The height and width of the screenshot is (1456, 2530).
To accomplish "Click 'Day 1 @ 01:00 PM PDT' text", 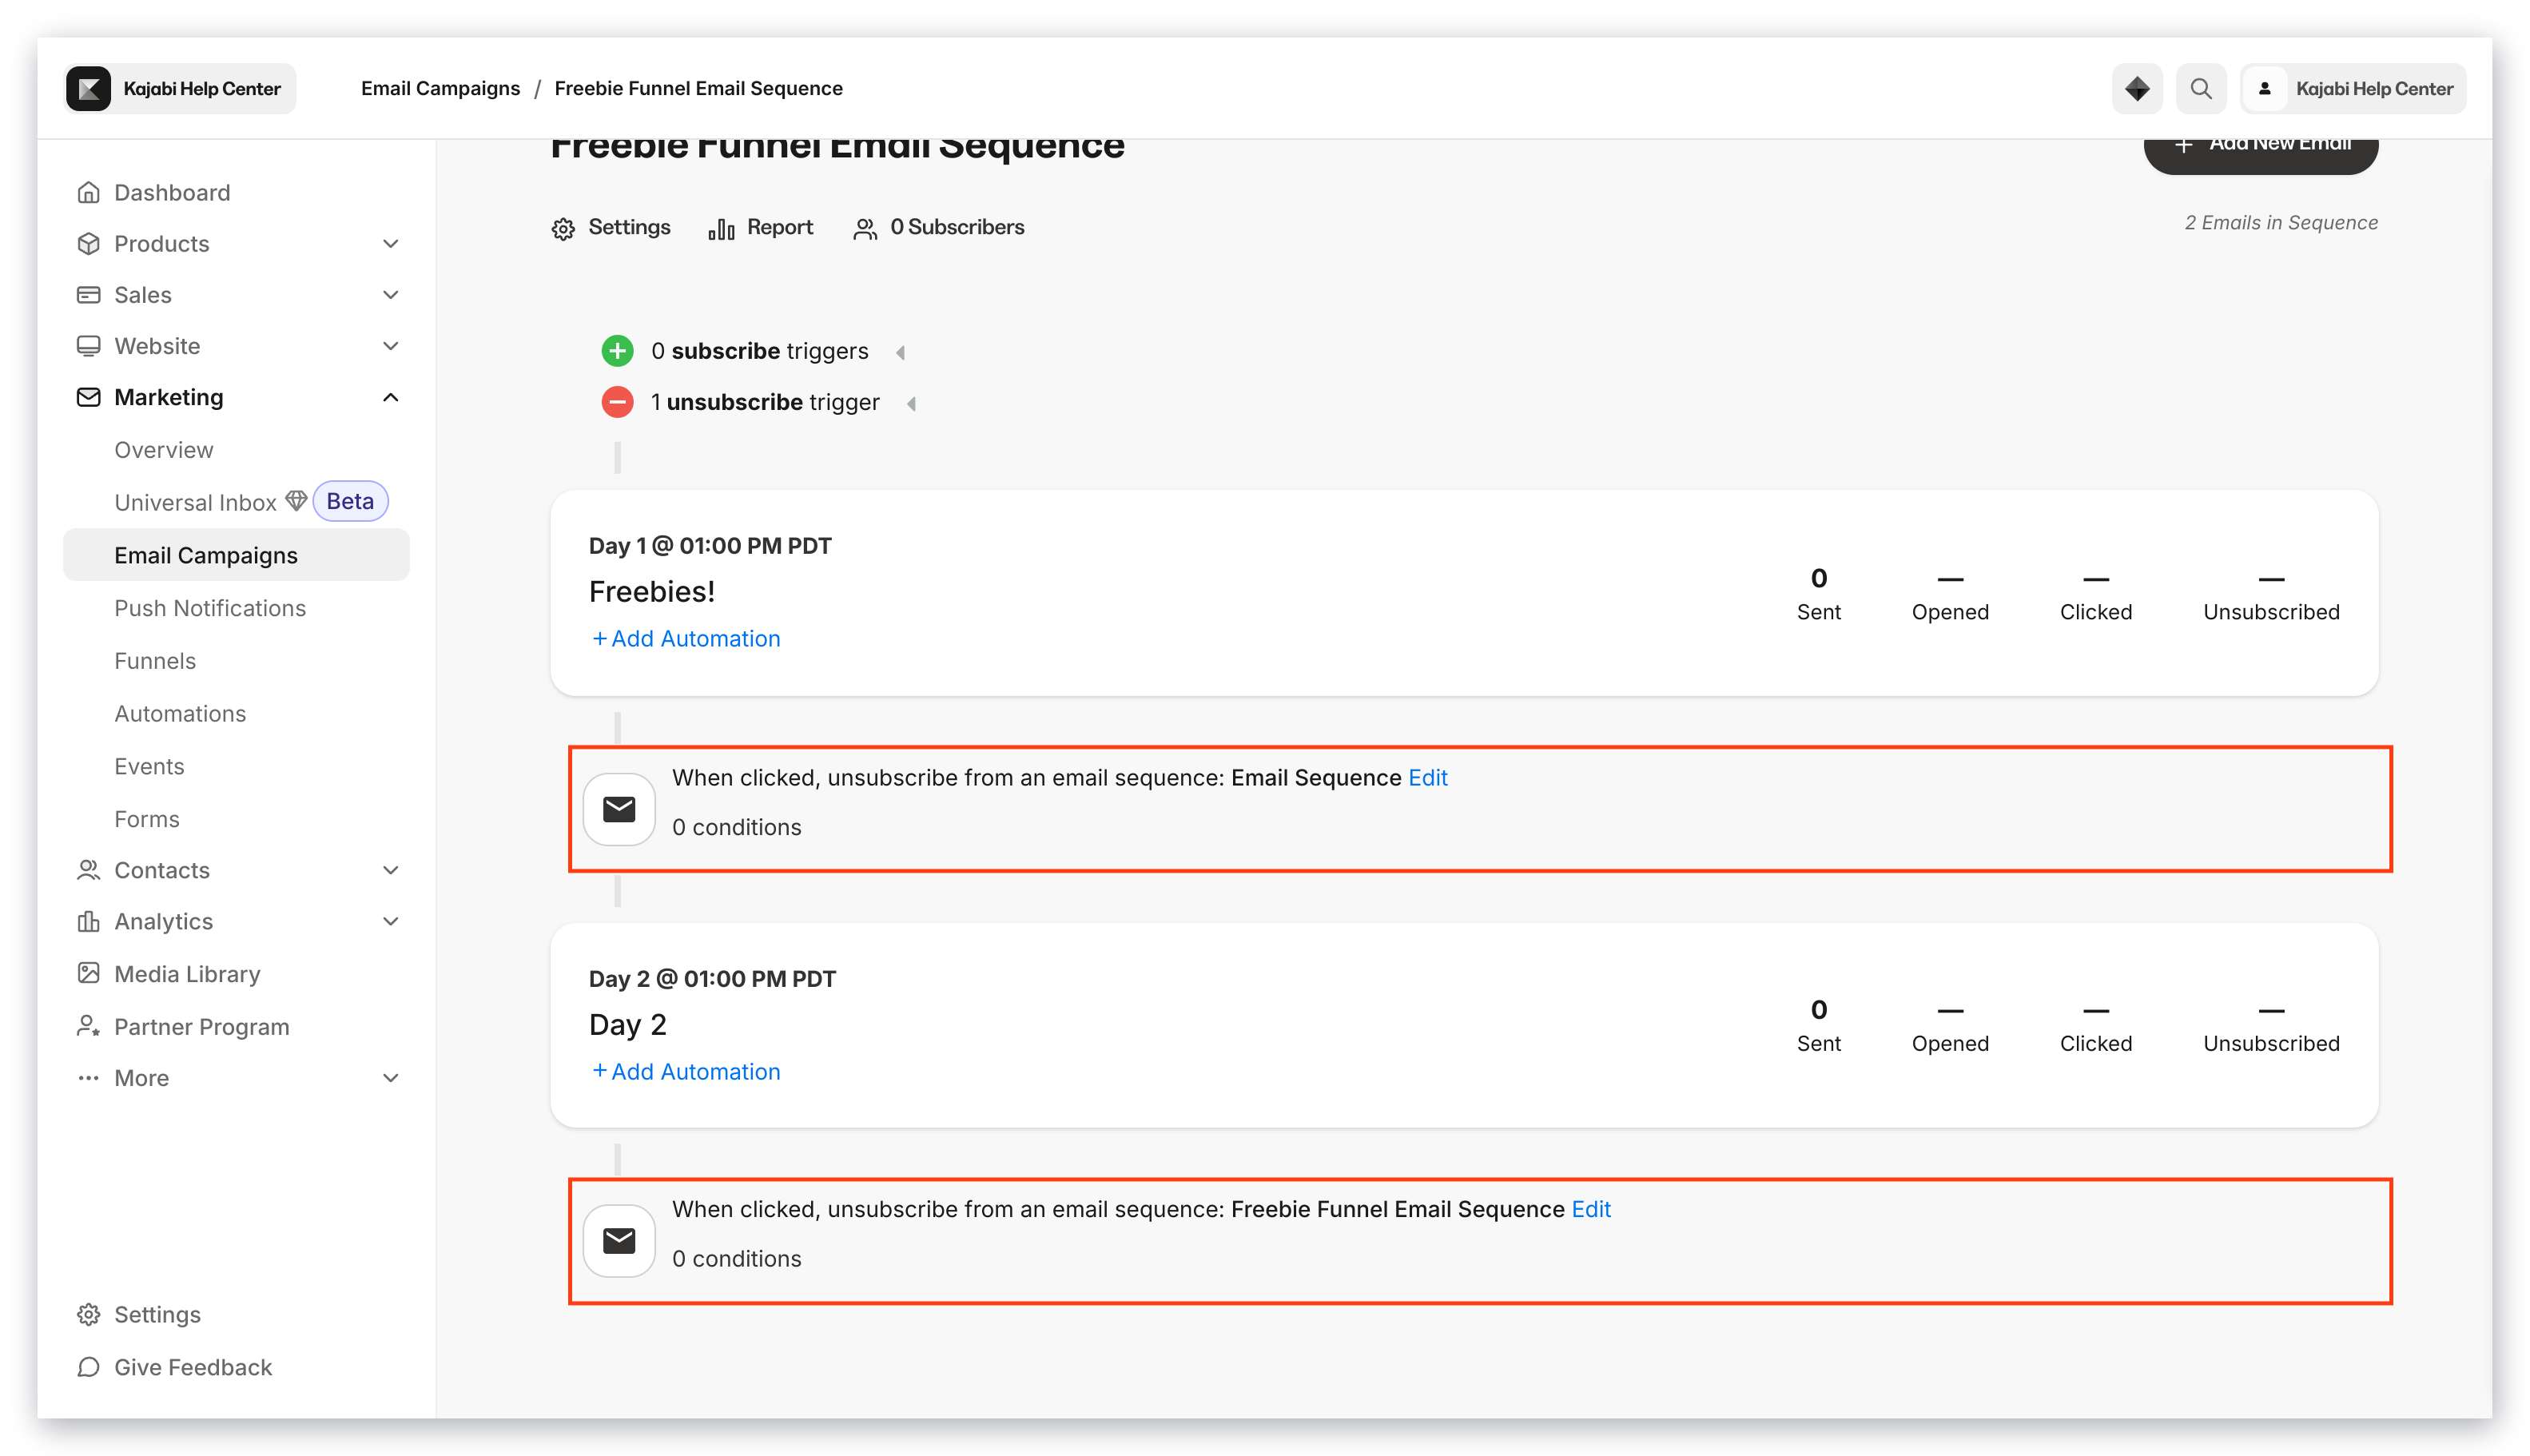I will click(710, 545).
